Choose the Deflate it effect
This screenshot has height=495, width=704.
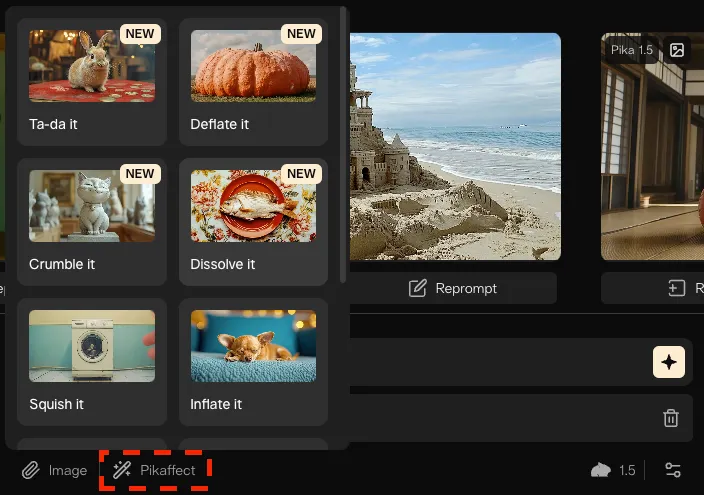[x=253, y=82]
